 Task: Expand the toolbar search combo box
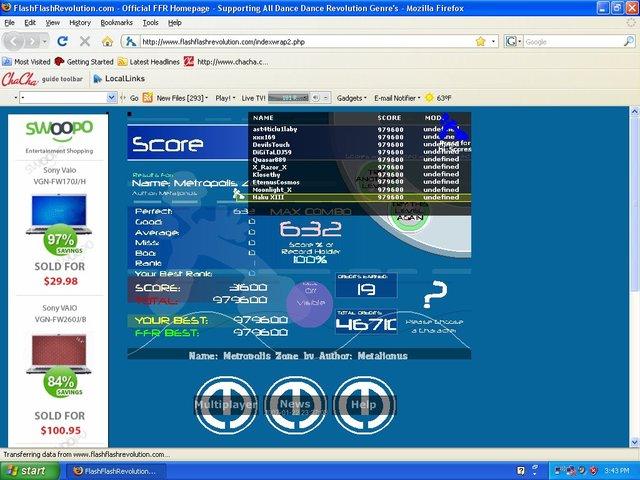pyautogui.click(x=112, y=98)
